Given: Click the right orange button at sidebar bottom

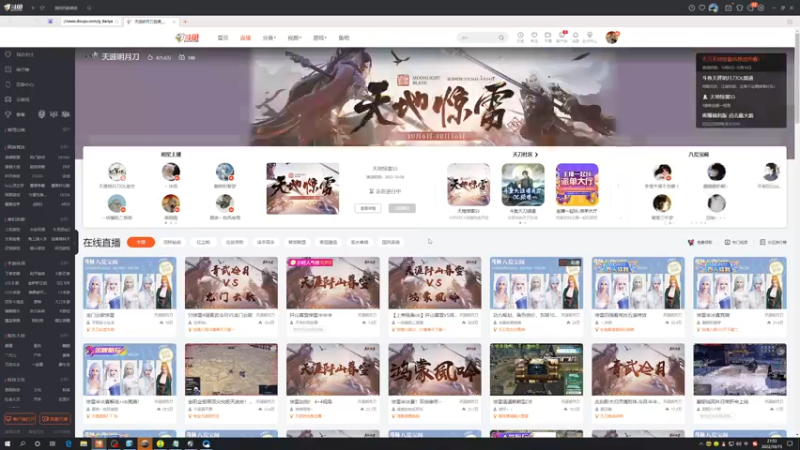Looking at the screenshot, I should pyautogui.click(x=55, y=419).
